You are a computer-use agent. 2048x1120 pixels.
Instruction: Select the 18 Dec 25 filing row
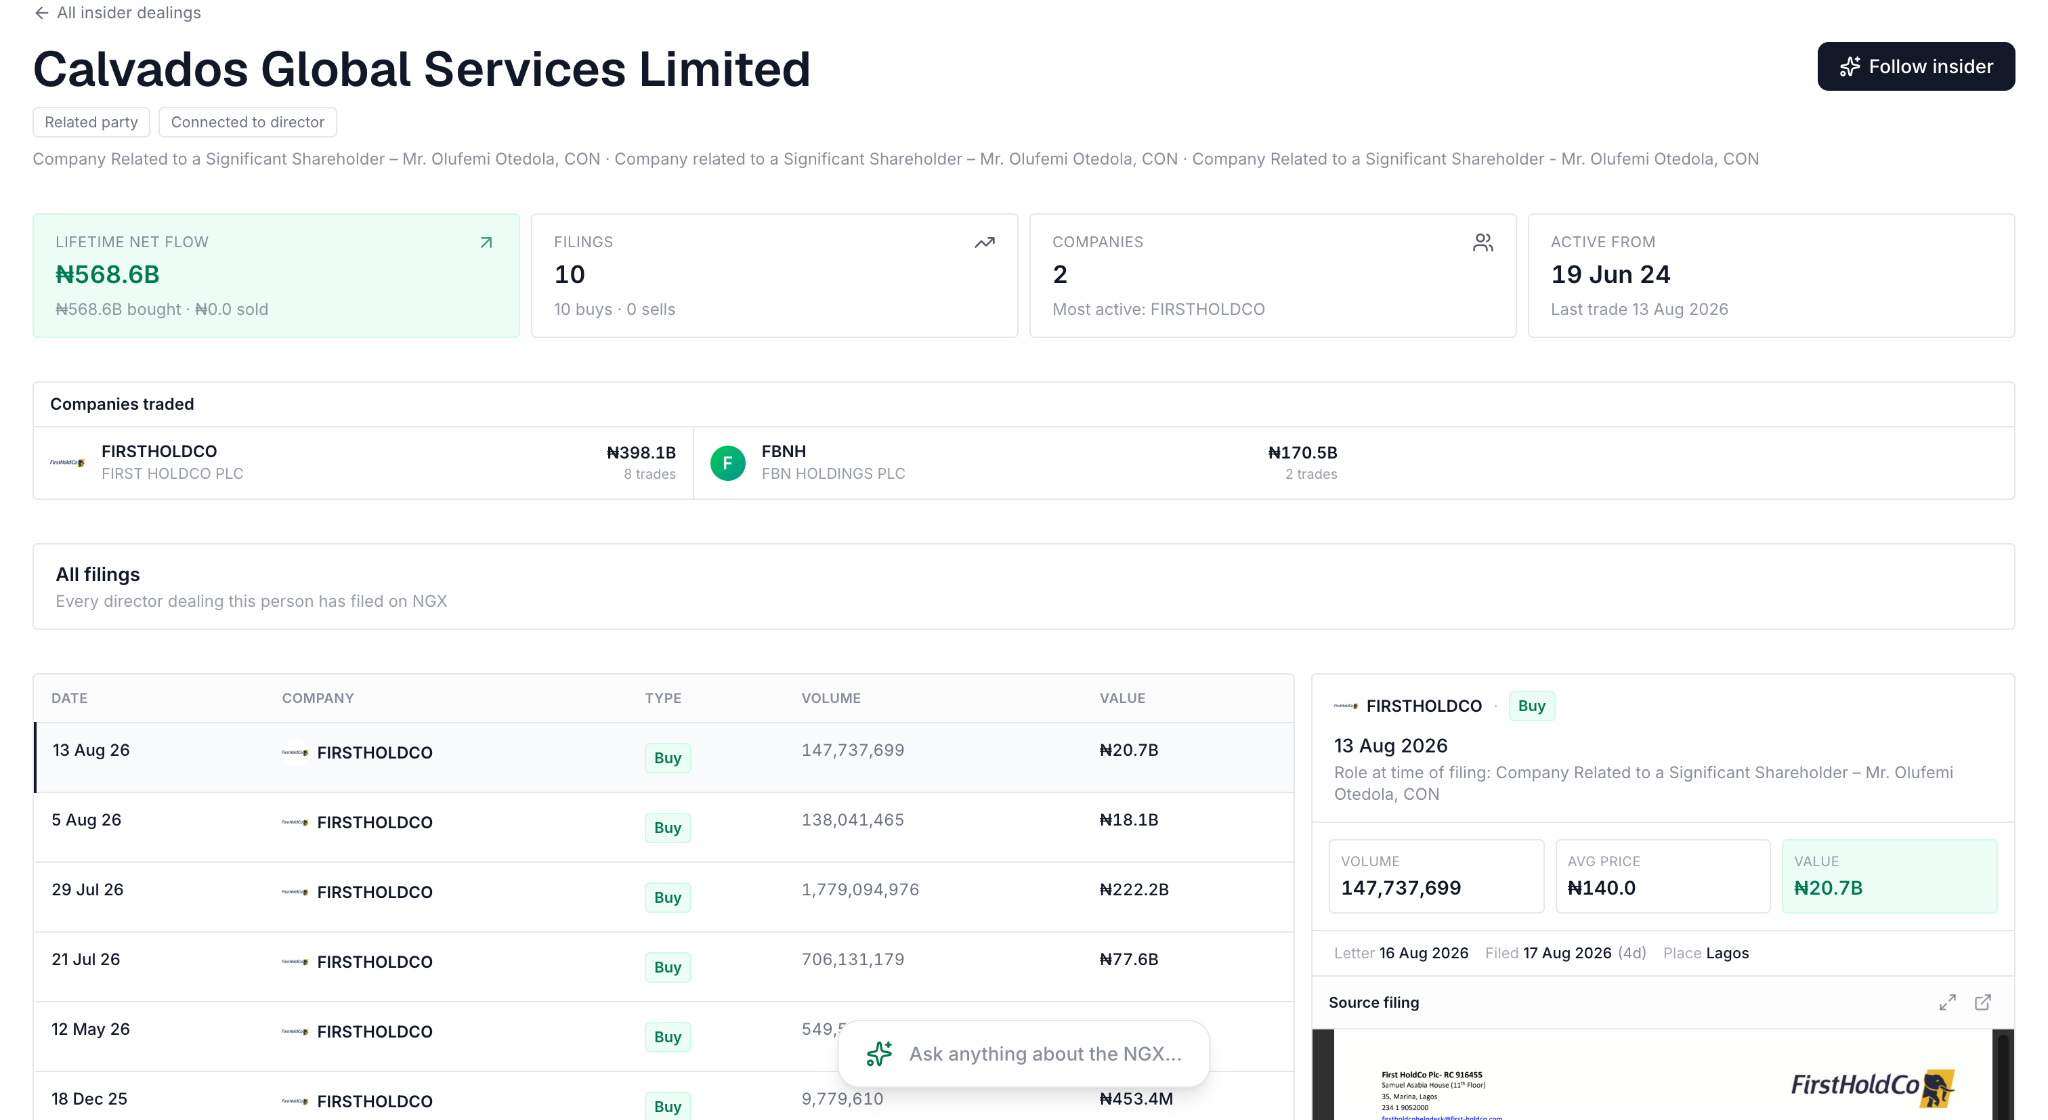click(664, 1096)
